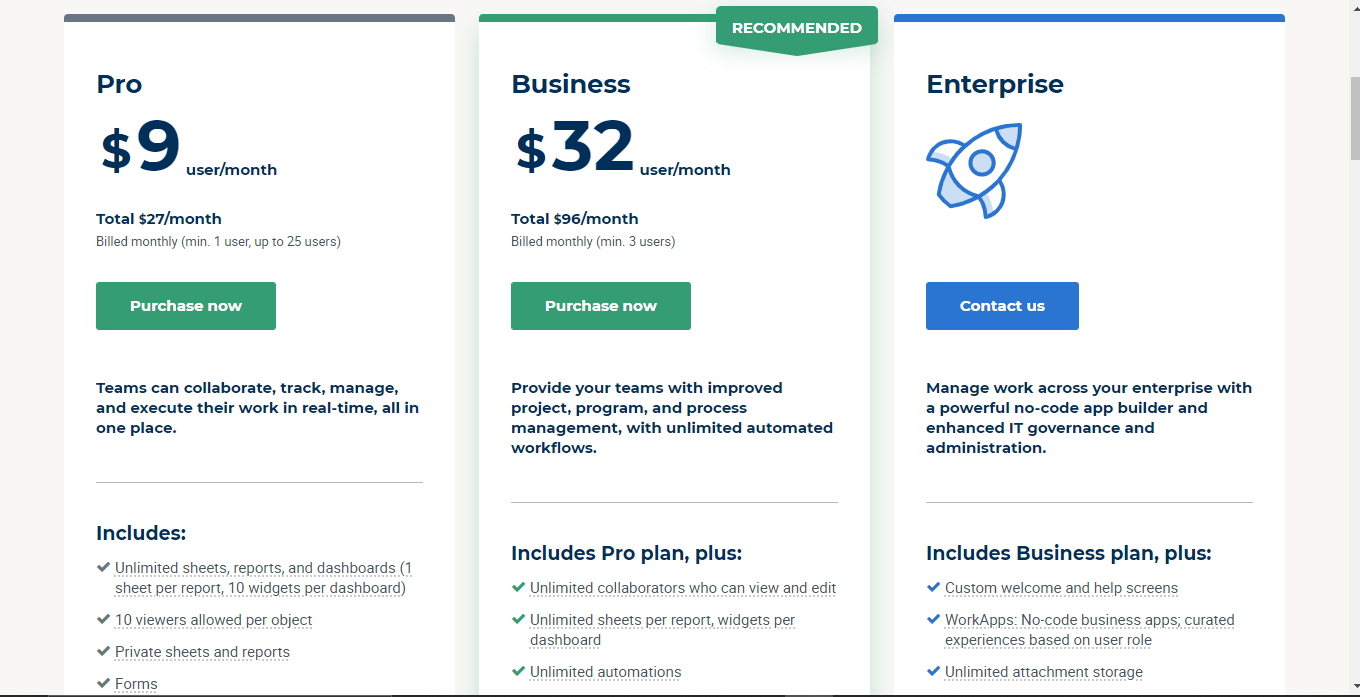The image size is (1360, 697).
Task: Open the Forms feature info
Action: (x=136, y=684)
